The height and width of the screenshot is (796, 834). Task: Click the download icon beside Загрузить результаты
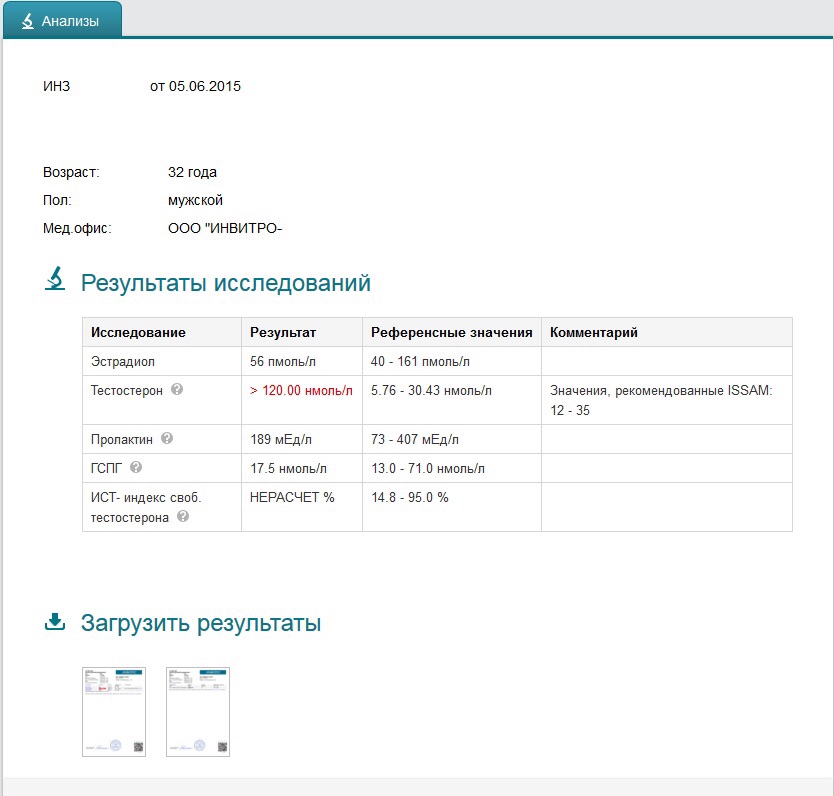[55, 622]
